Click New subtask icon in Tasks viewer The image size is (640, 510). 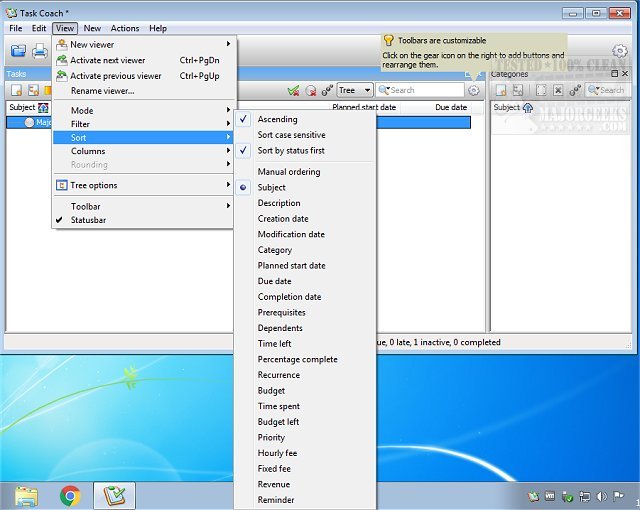[33, 90]
